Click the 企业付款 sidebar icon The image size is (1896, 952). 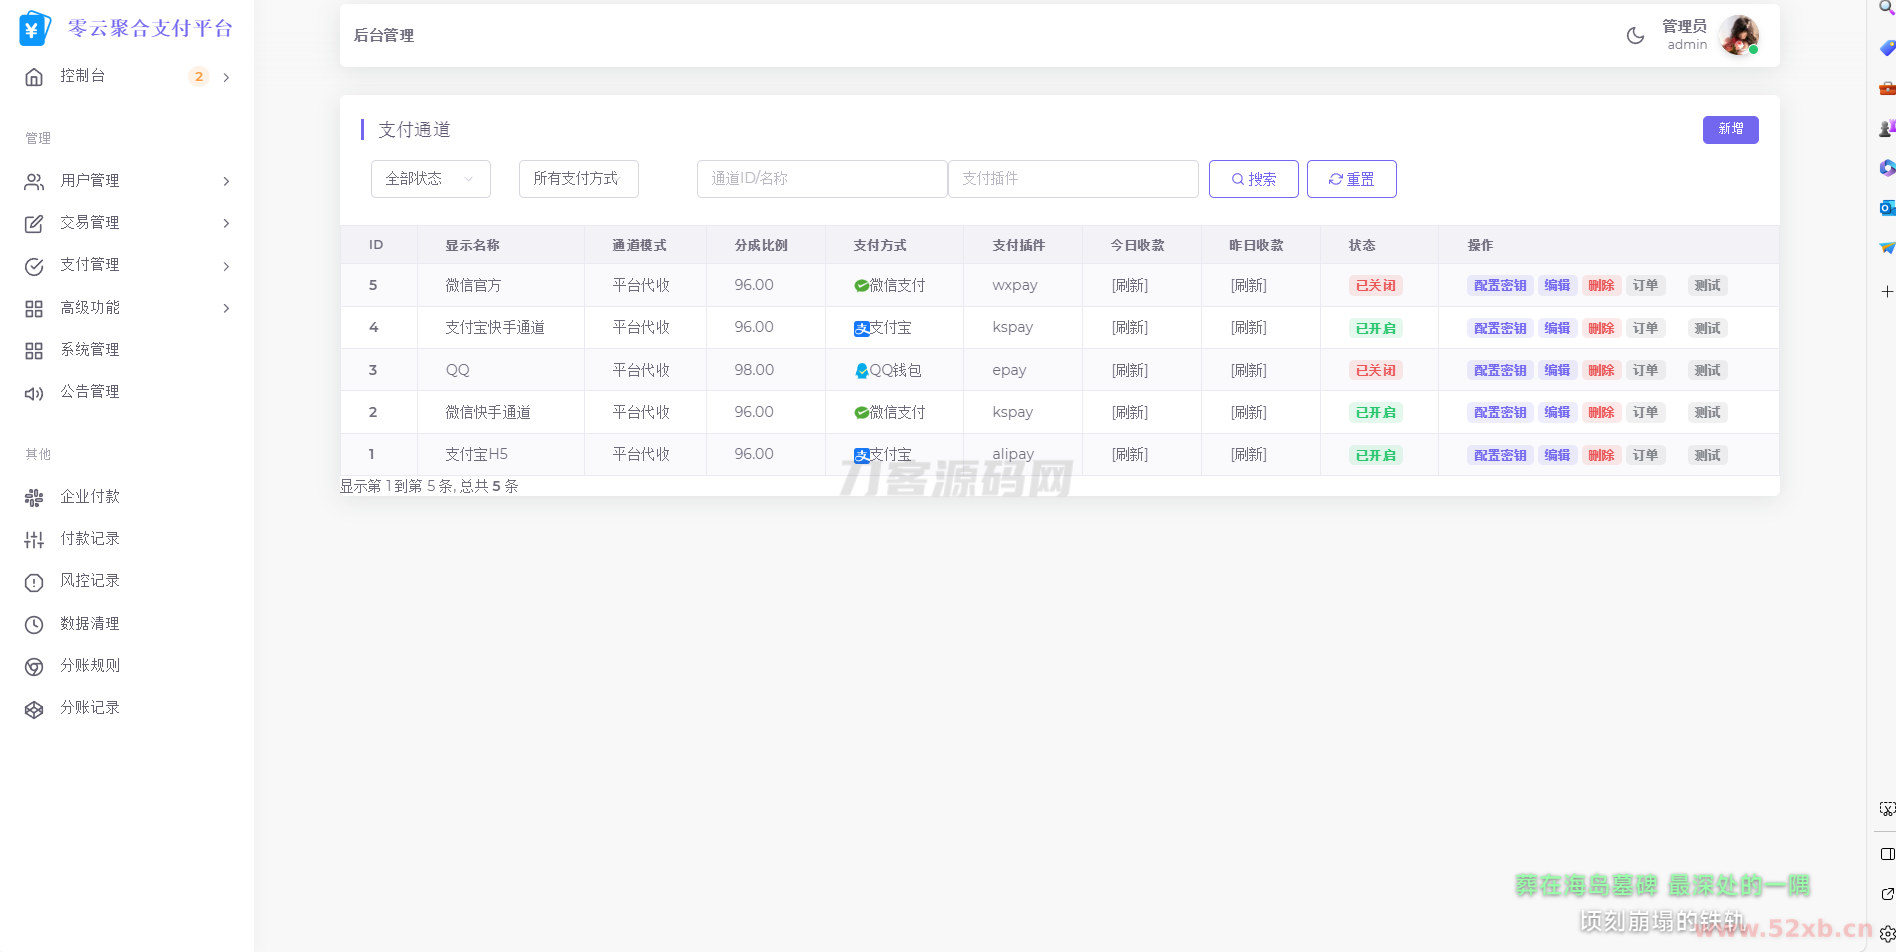(x=34, y=497)
